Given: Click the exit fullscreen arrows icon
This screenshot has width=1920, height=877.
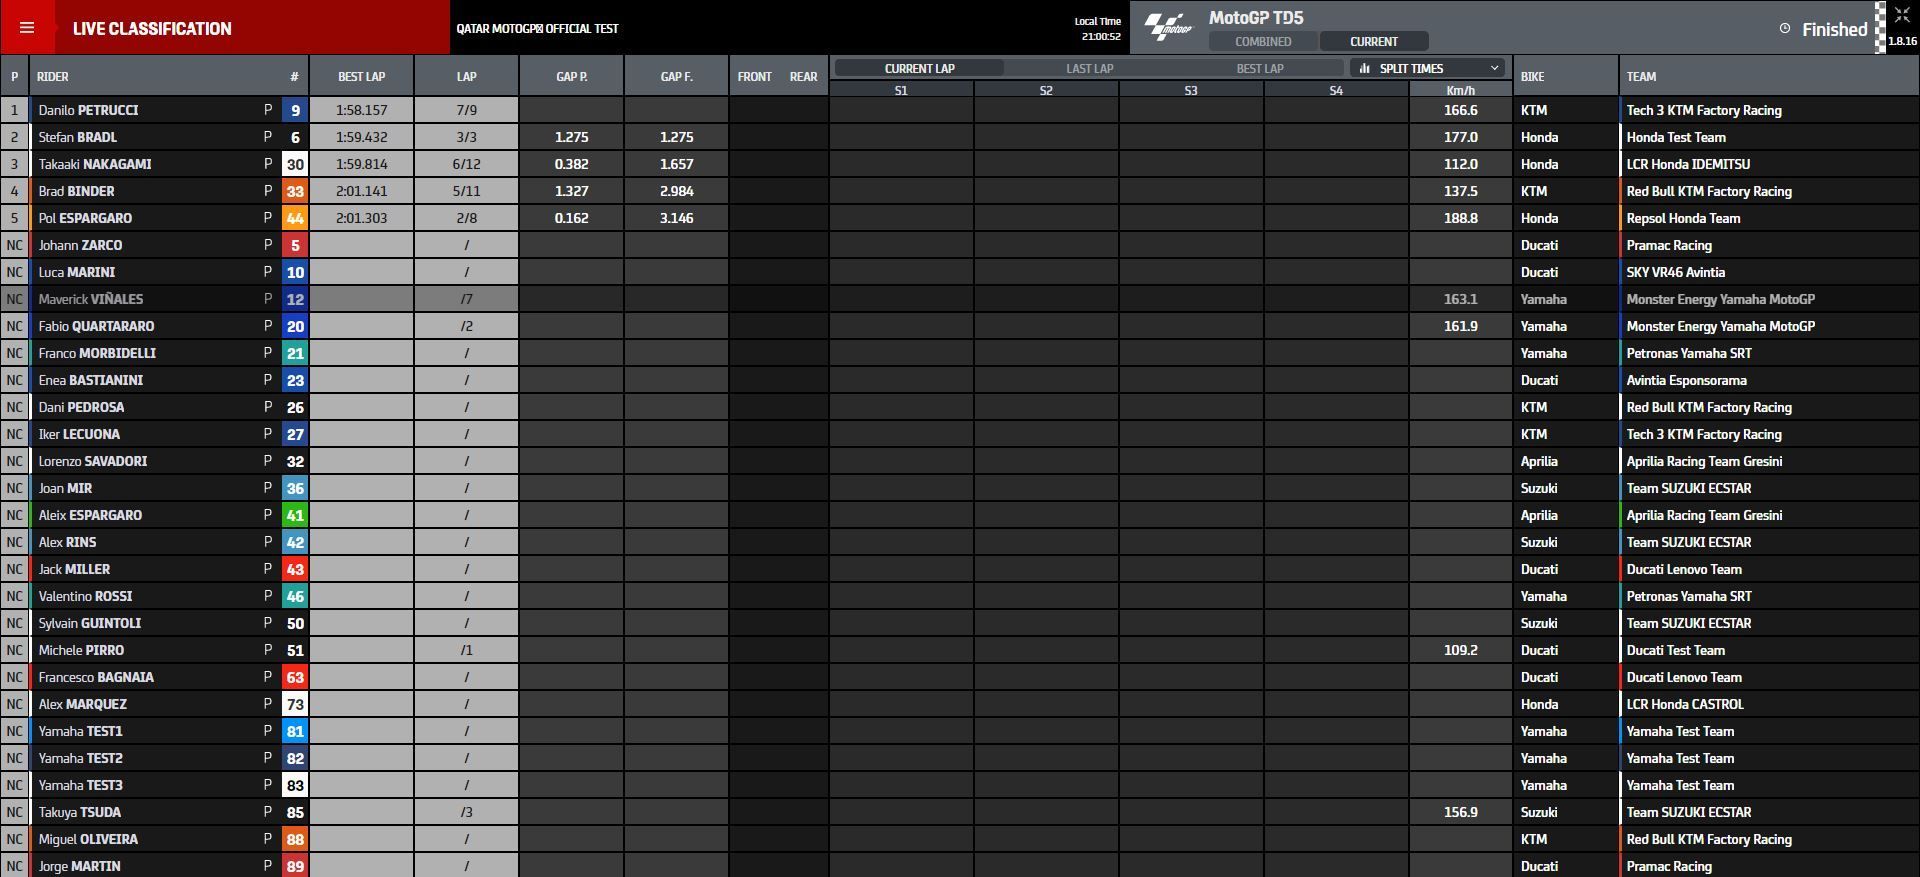Looking at the screenshot, I should point(1901,15).
